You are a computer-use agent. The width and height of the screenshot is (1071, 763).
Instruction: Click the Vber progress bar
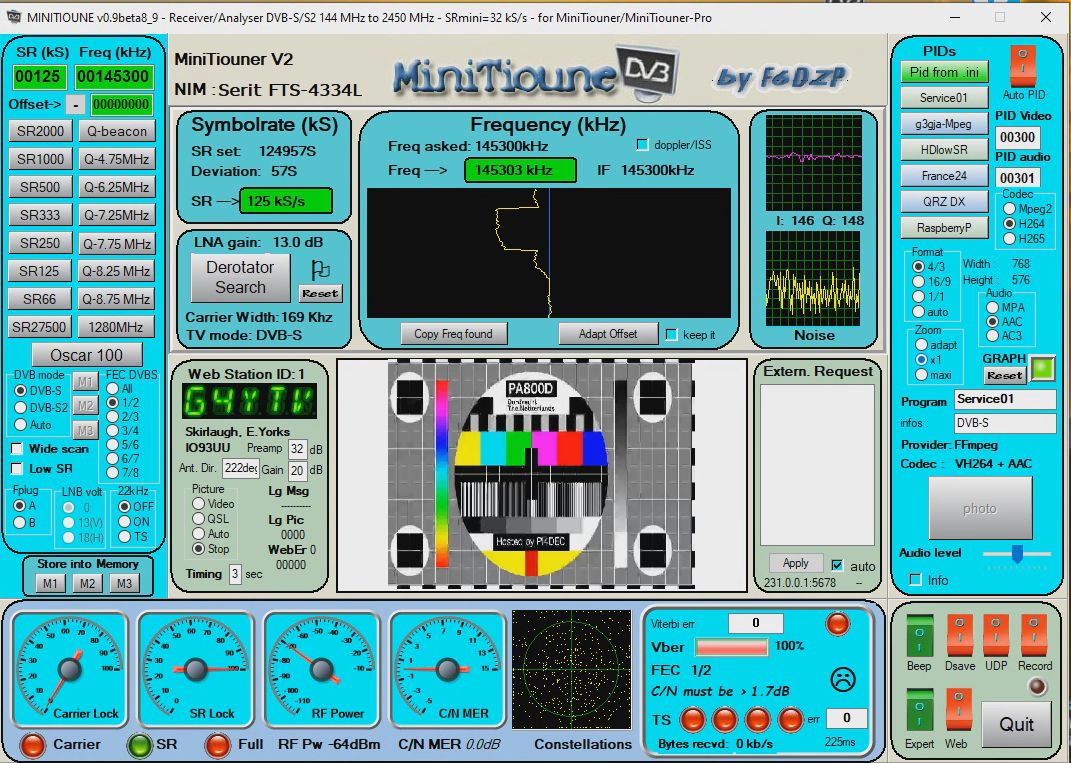point(732,646)
